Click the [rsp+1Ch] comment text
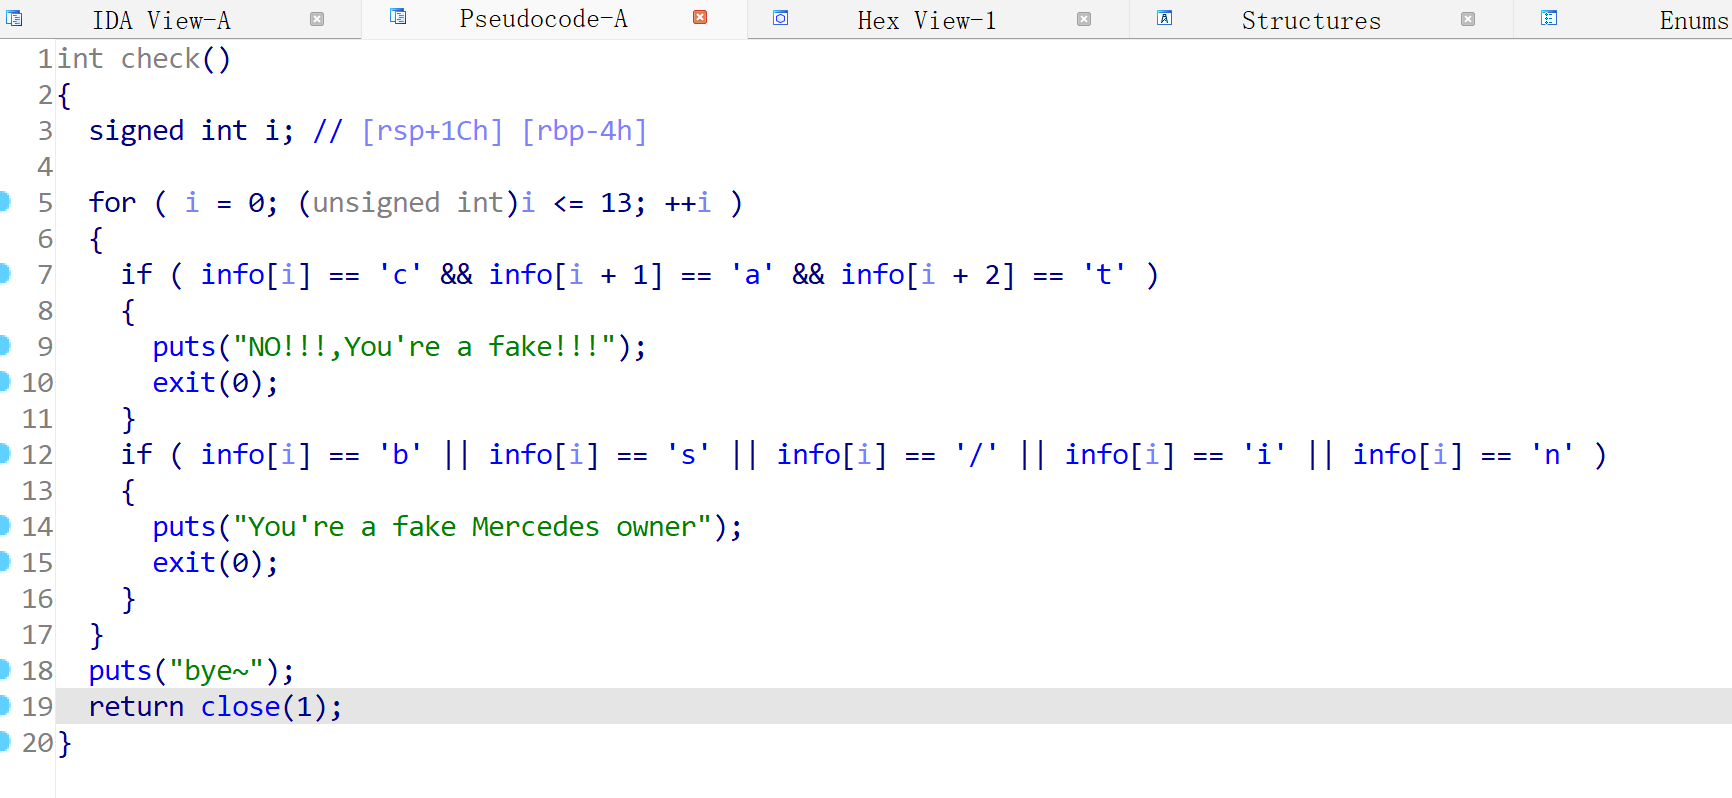This screenshot has height=798, width=1732. [x=432, y=131]
